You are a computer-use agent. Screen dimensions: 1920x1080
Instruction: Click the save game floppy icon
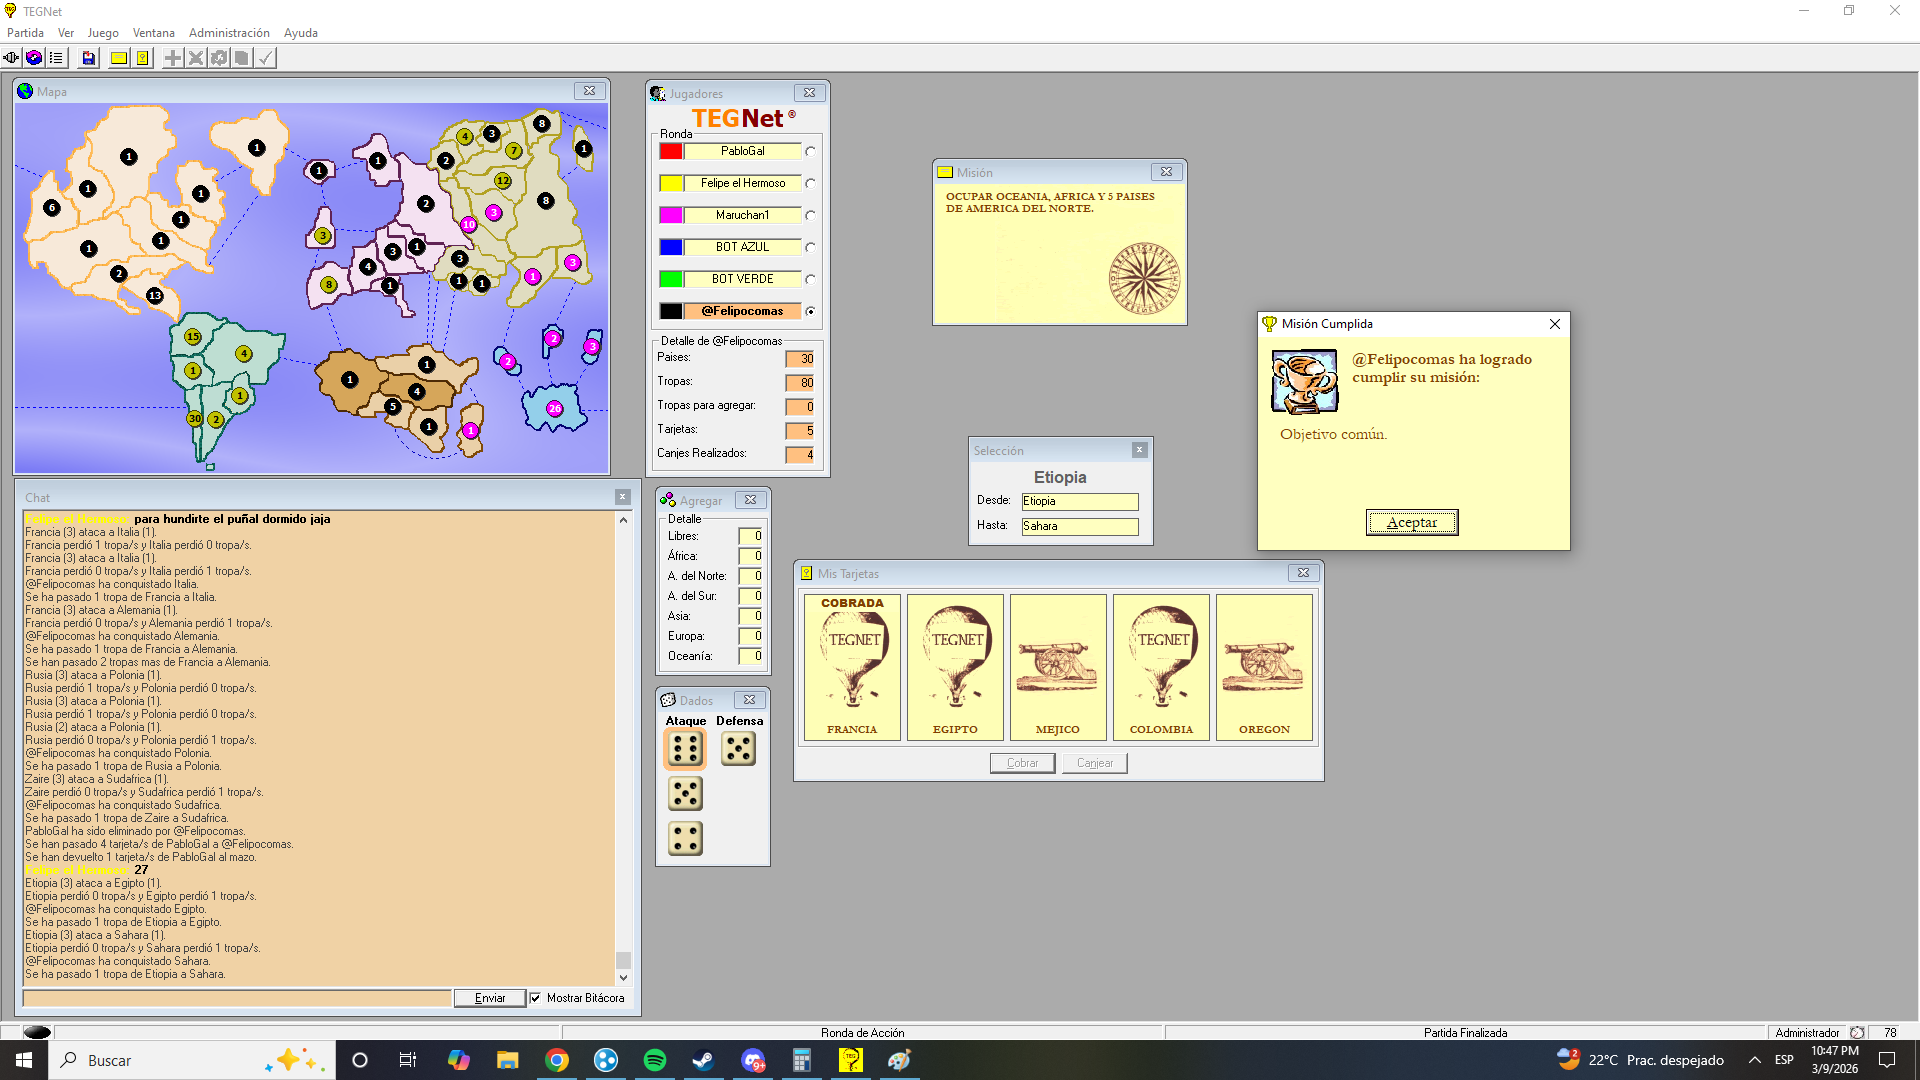89,58
